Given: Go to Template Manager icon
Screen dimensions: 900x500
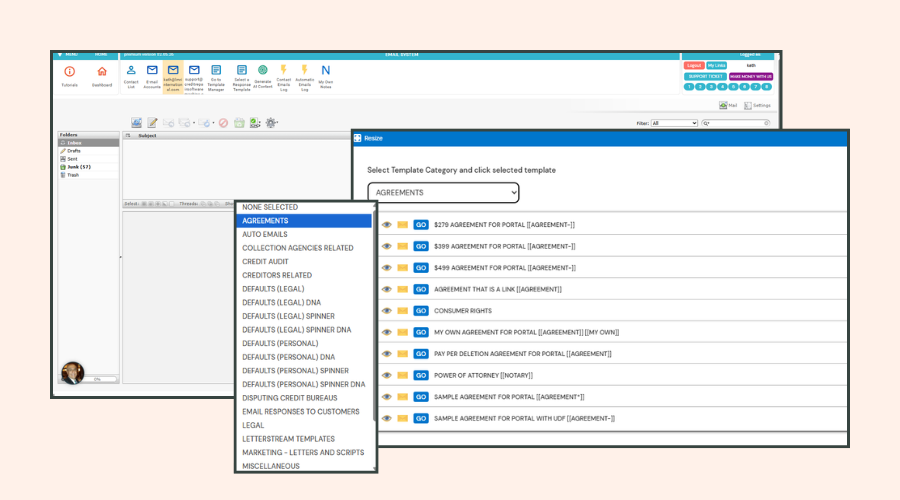Looking at the screenshot, I should coord(216,70).
